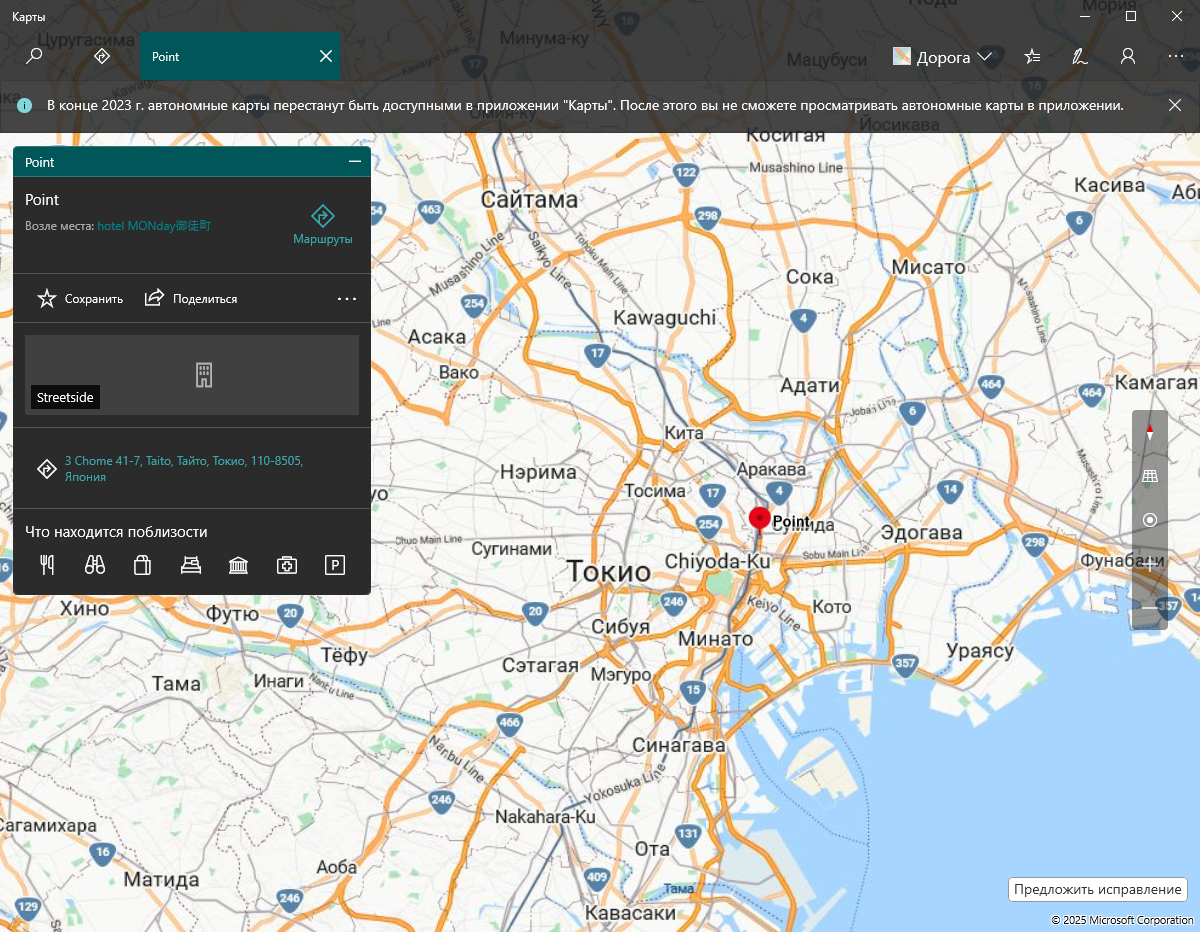The width and height of the screenshot is (1200, 932).
Task: Expand the Дорога map view dropdown
Action: coord(943,57)
